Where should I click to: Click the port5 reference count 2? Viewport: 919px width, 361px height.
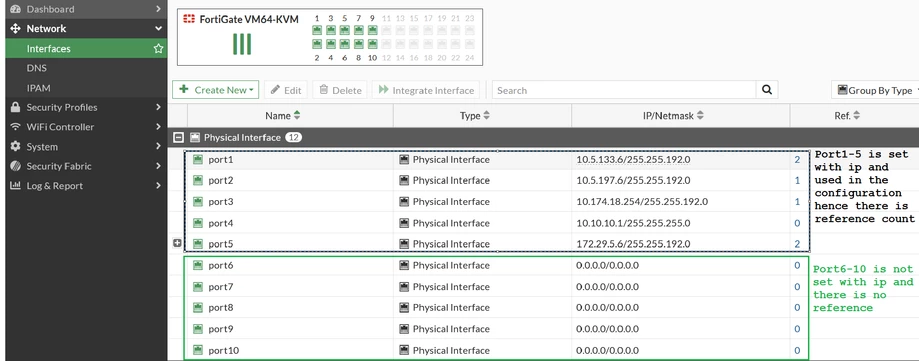coord(797,243)
